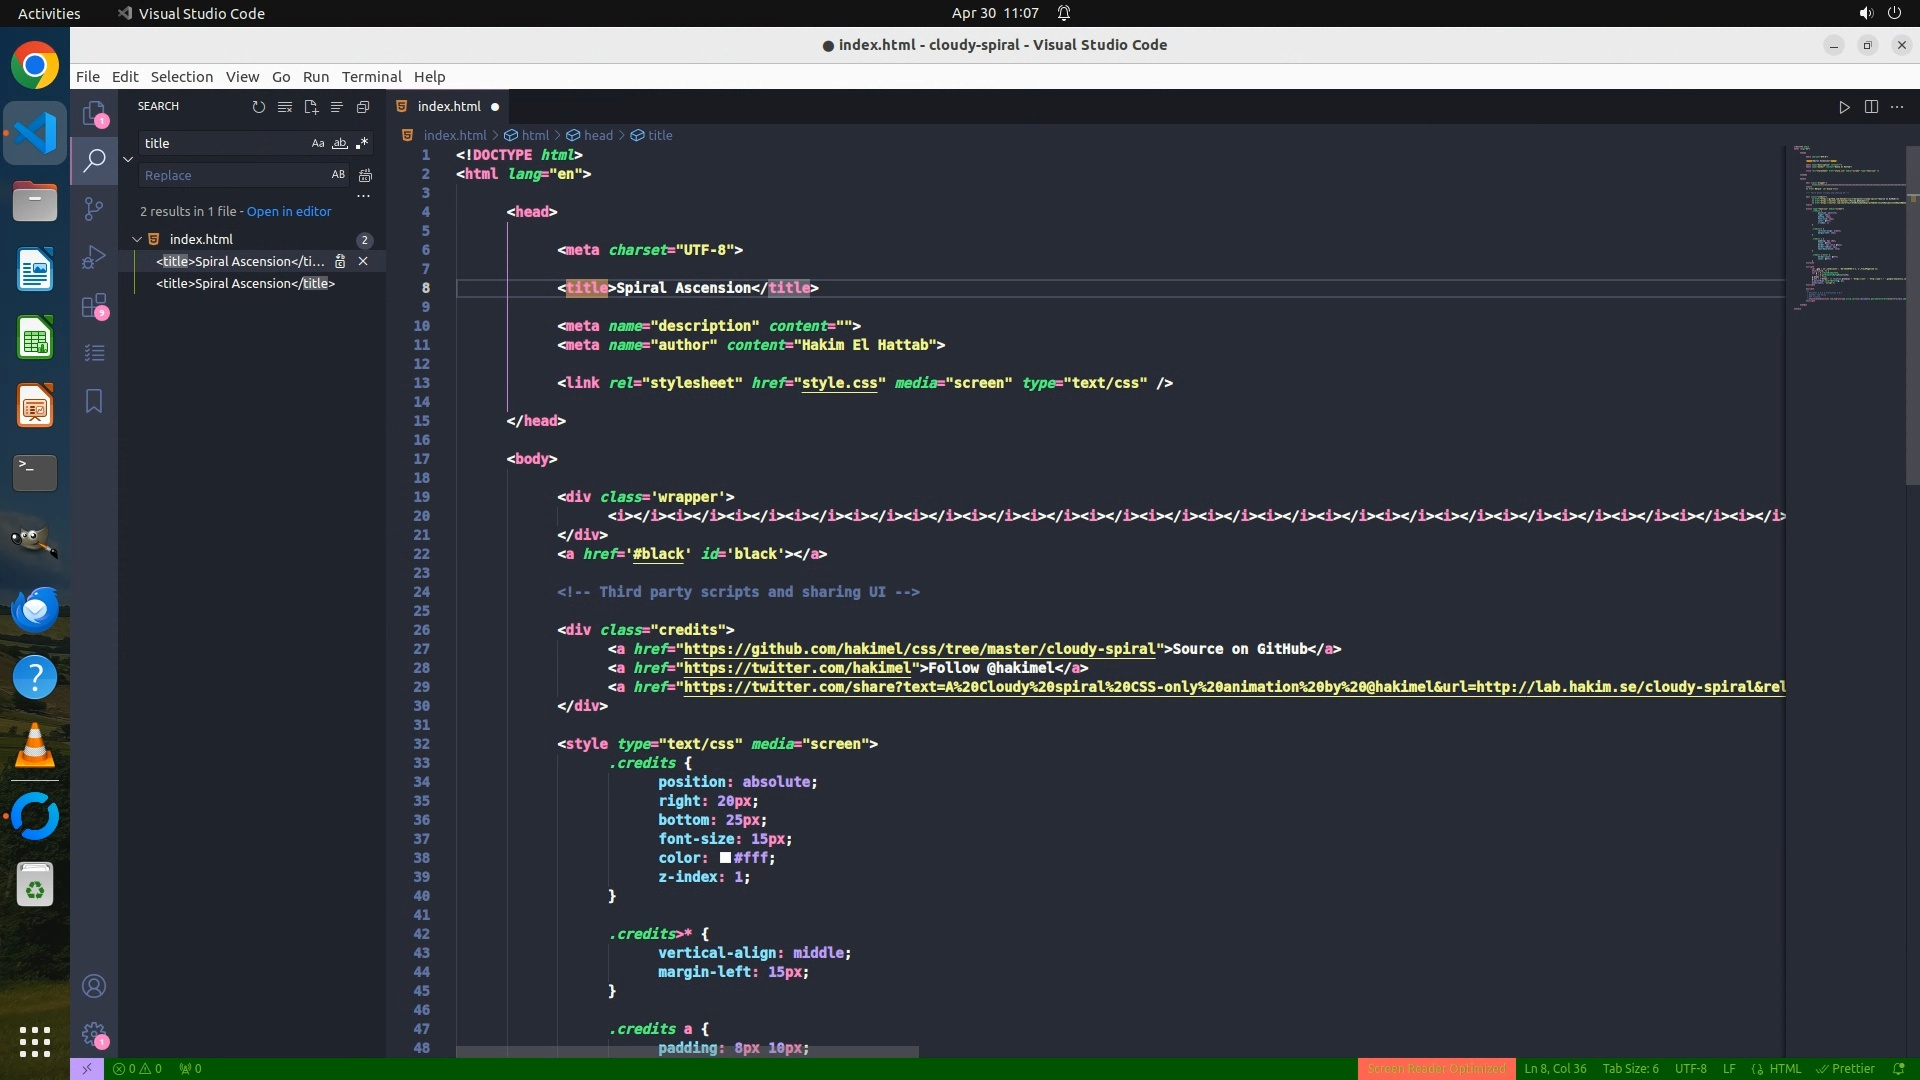Open the Source Control view
The image size is (1920, 1080).
click(94, 208)
